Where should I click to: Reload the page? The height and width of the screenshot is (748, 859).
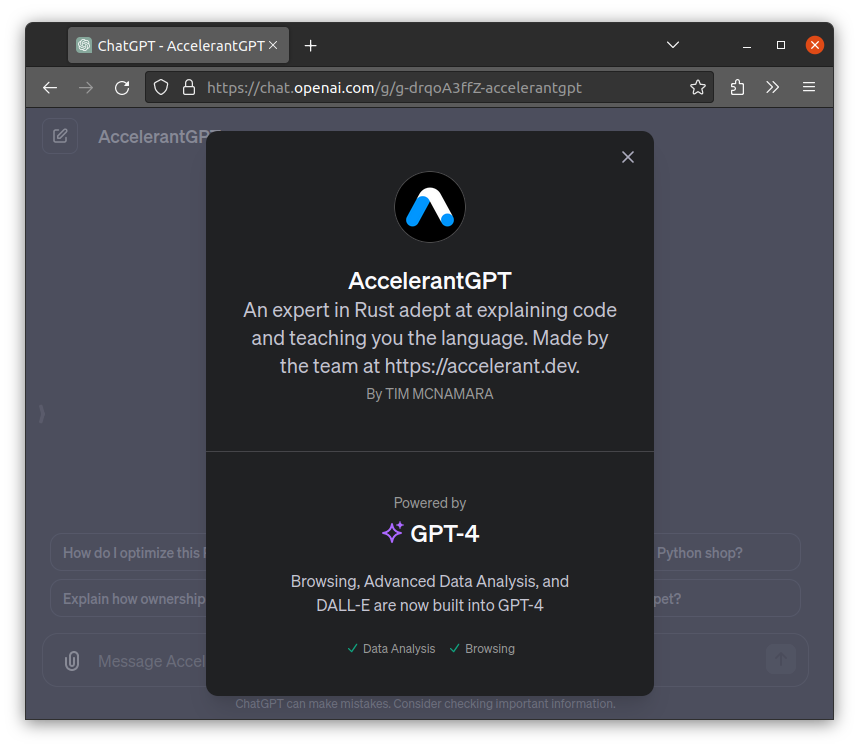[122, 88]
